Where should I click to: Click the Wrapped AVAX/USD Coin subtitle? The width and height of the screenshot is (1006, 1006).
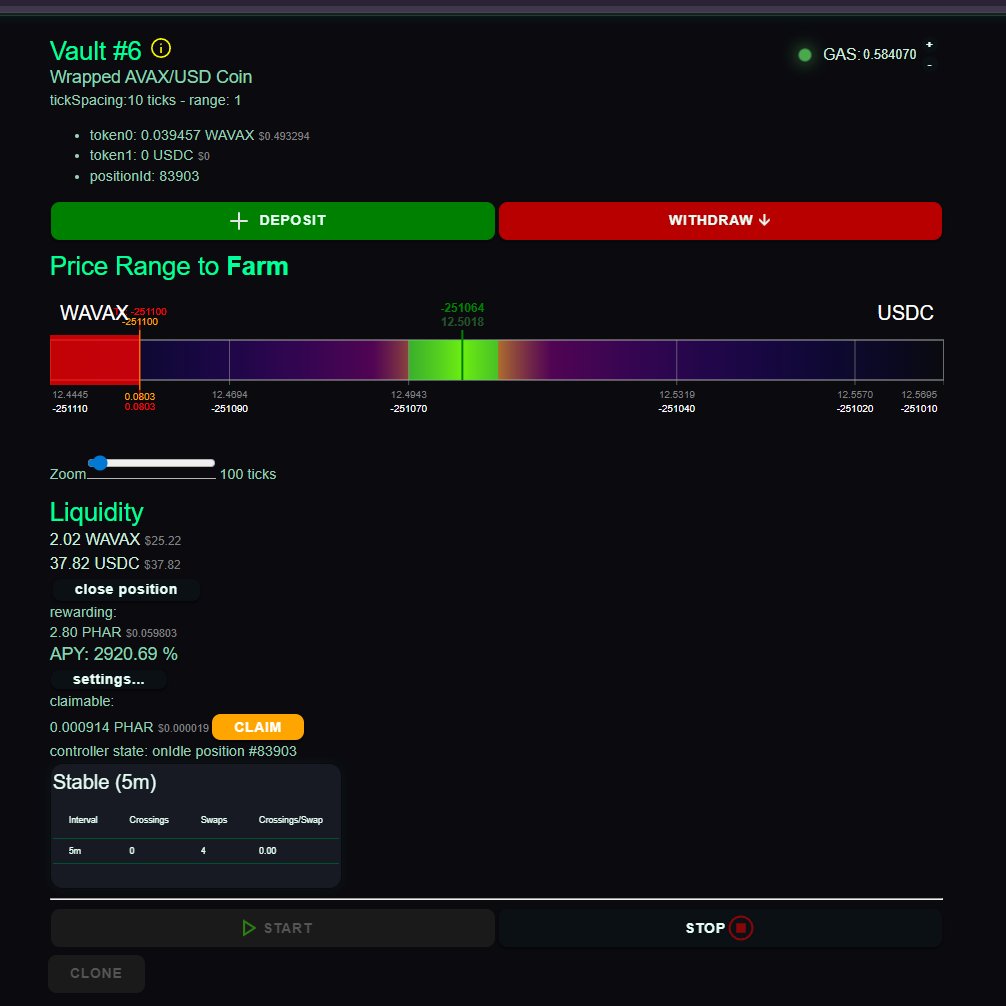pos(151,77)
